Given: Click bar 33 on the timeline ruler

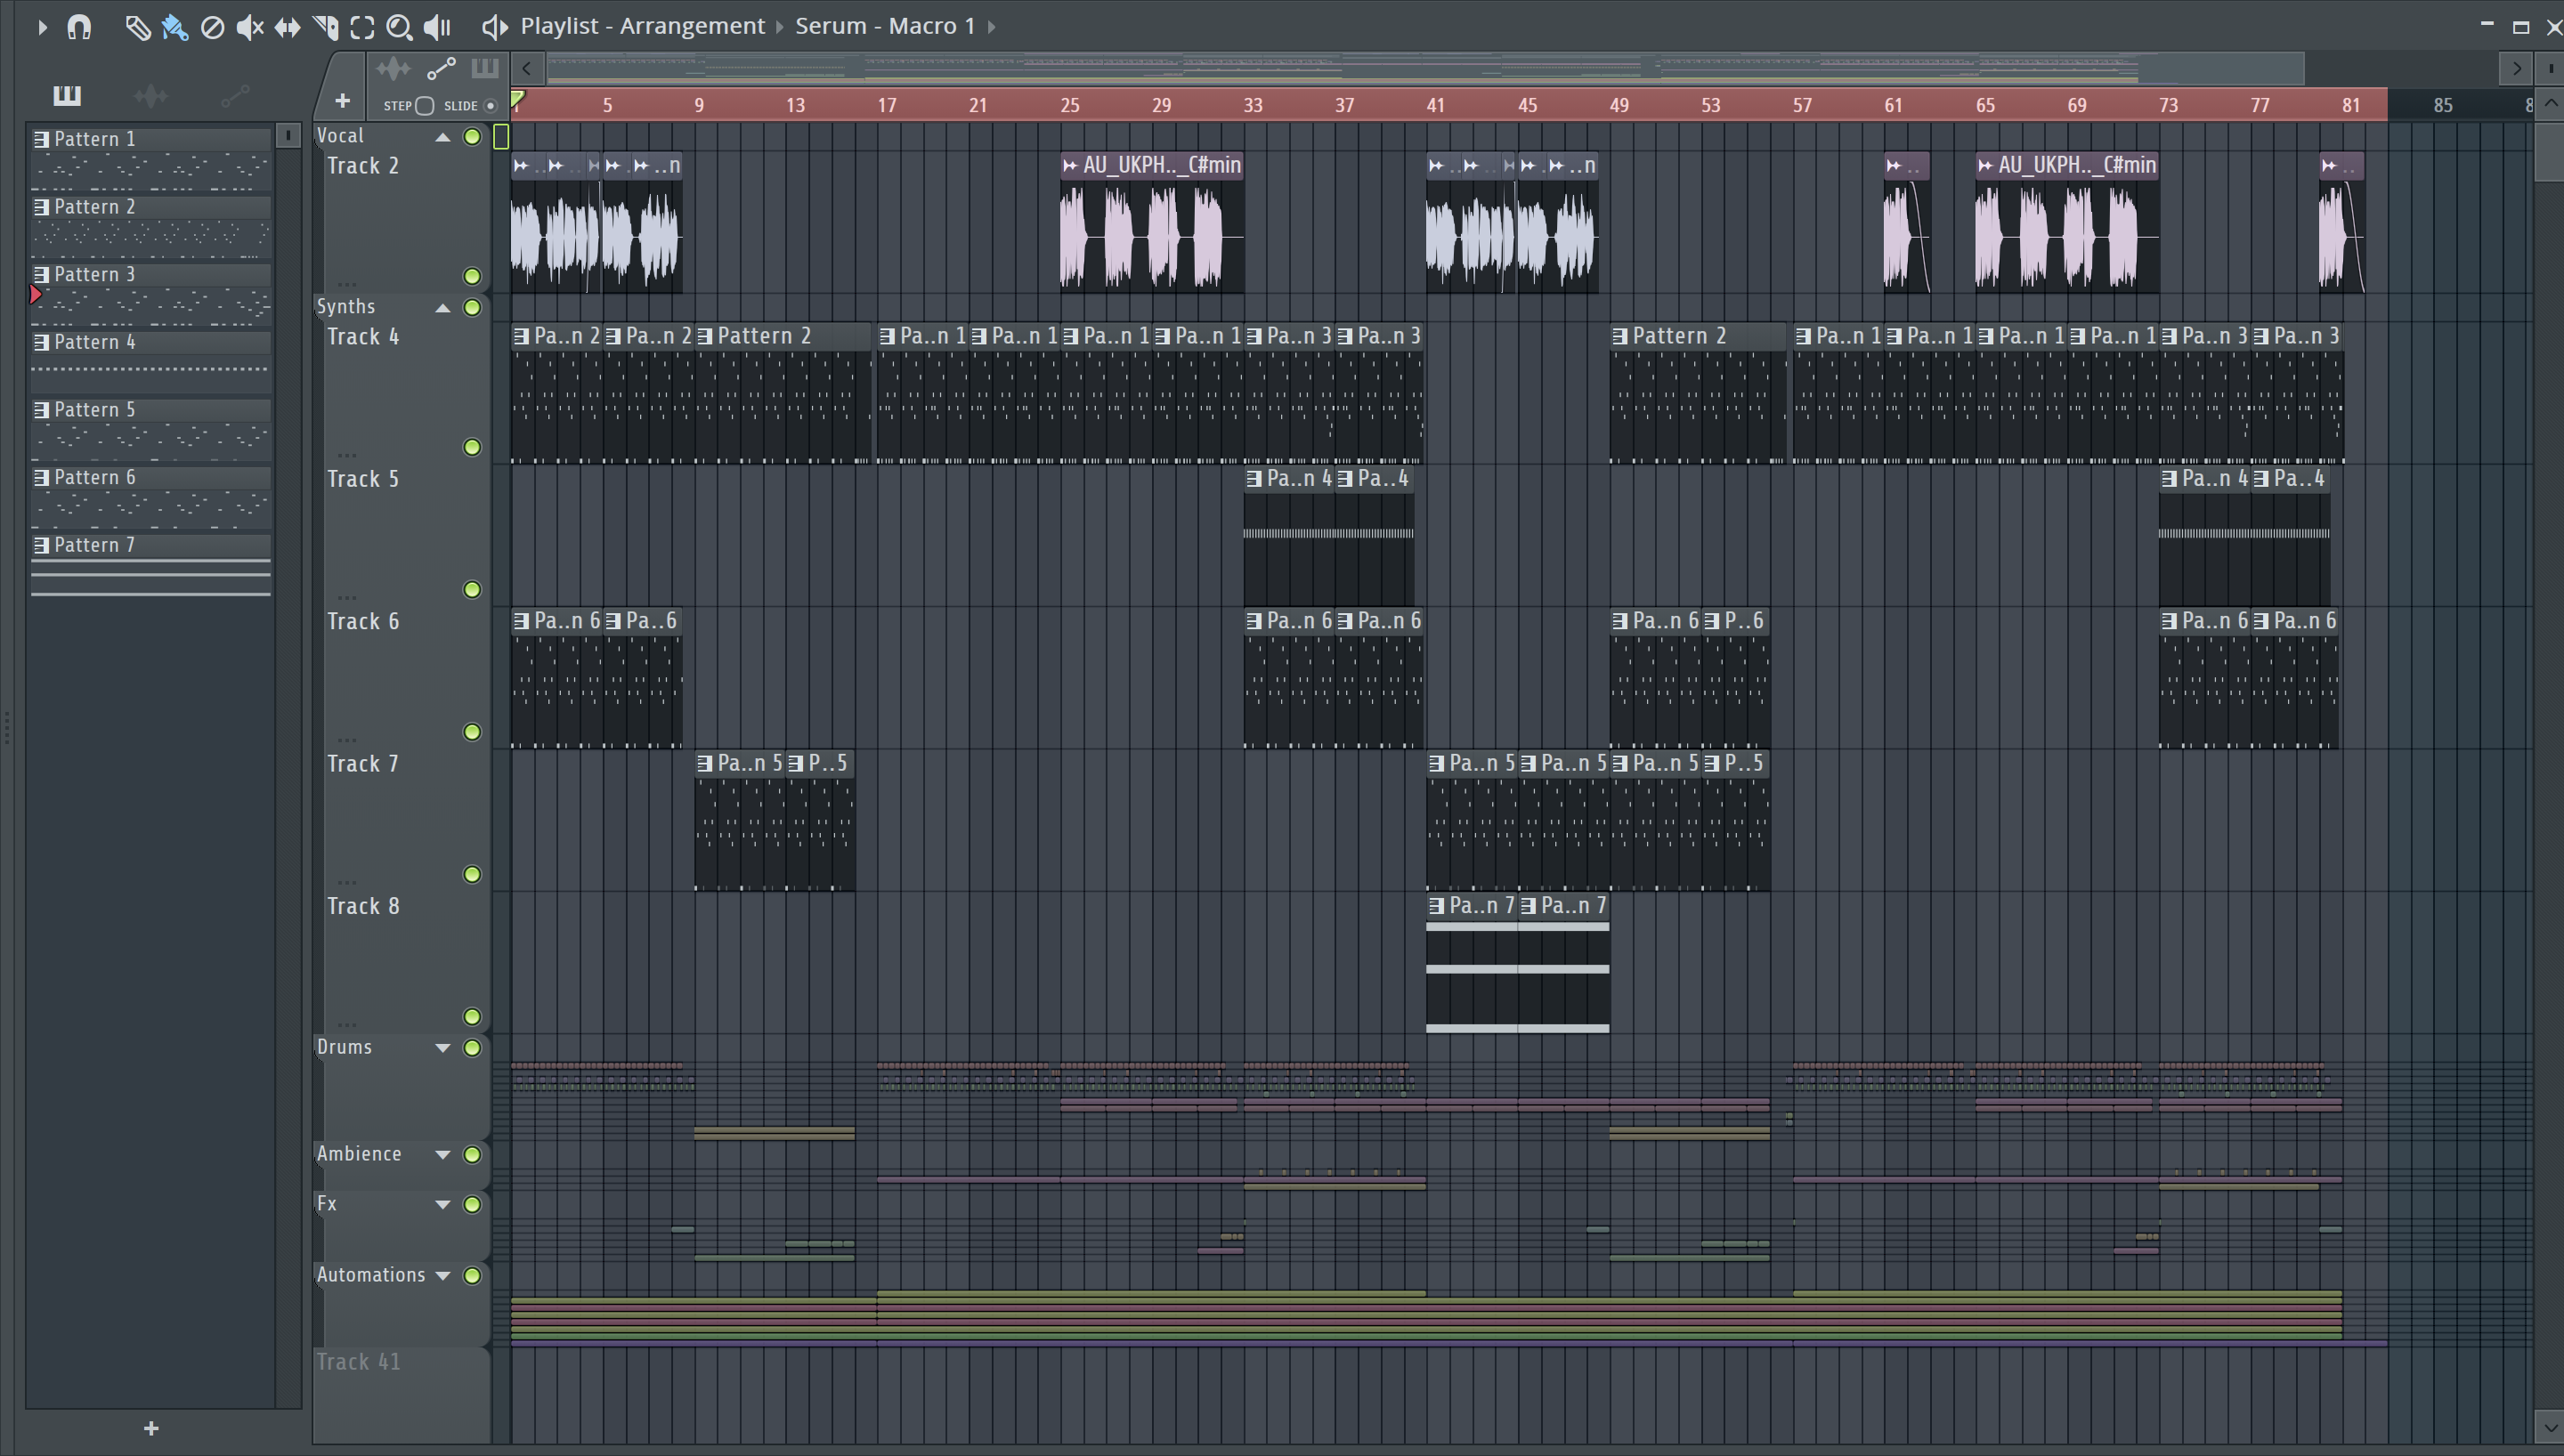Looking at the screenshot, I should point(1253,105).
